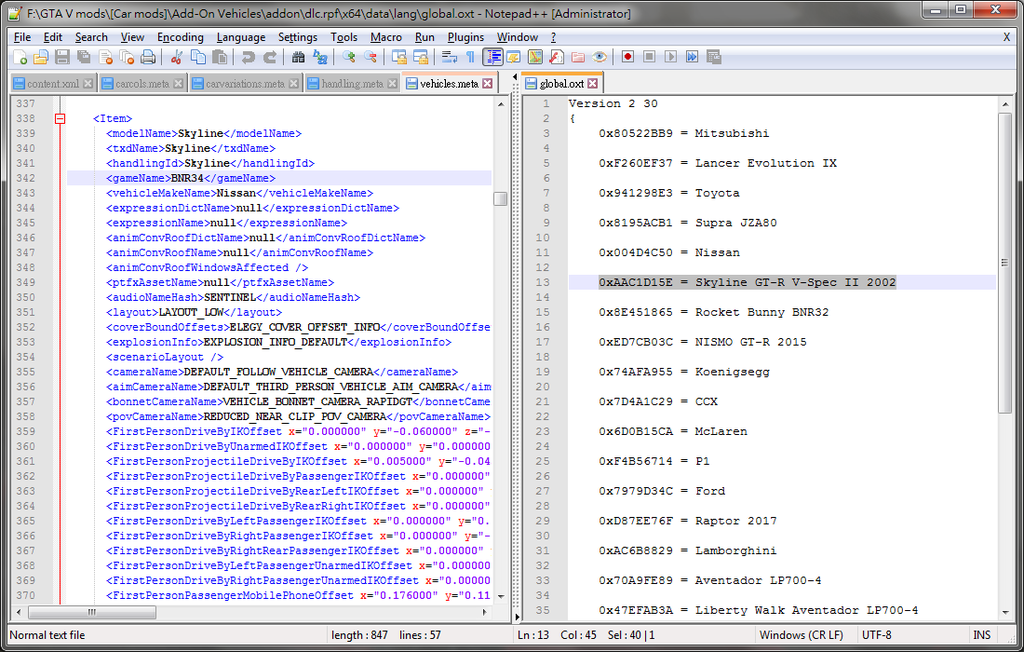Open the Tools menu

[344, 37]
